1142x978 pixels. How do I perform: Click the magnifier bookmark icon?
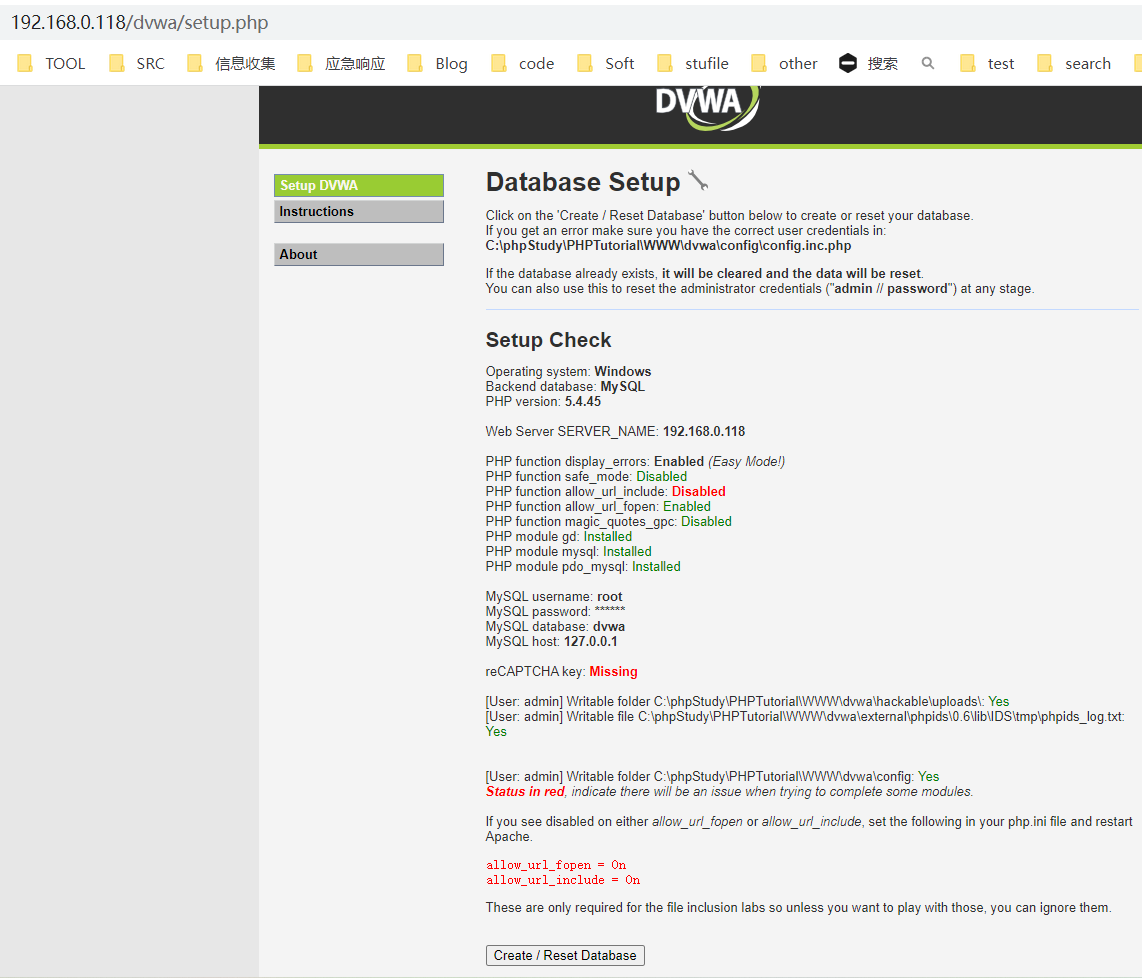[x=928, y=63]
